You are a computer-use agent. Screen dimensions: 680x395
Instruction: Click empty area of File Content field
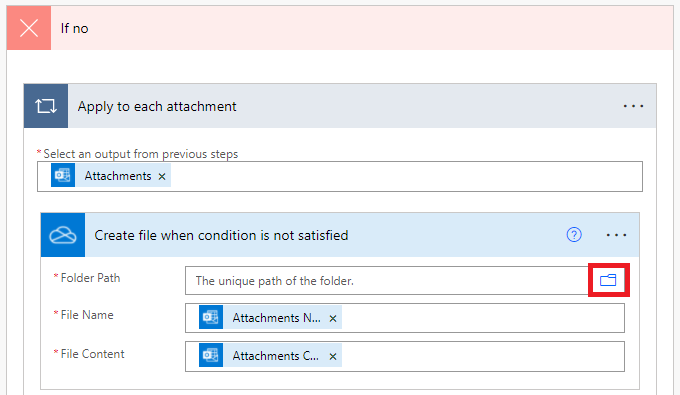(482, 356)
